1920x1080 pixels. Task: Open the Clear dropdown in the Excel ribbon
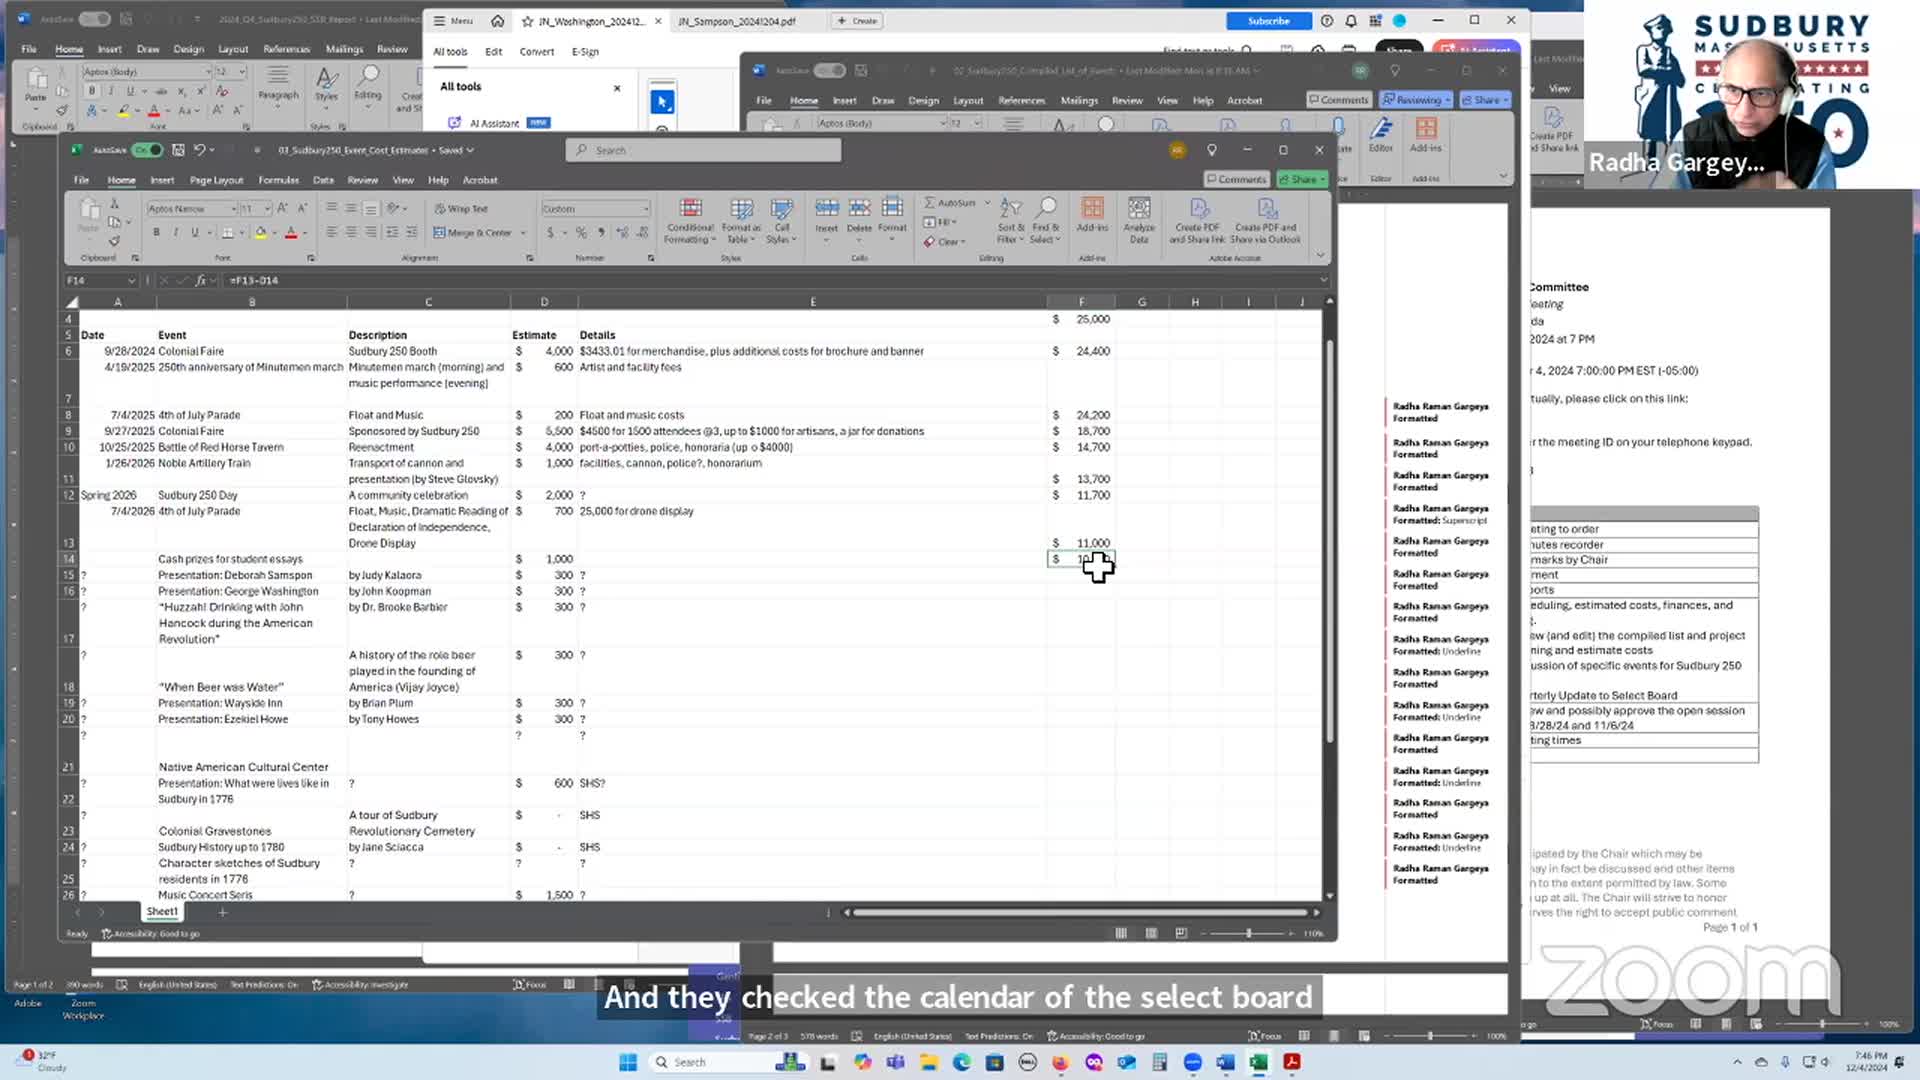click(944, 242)
